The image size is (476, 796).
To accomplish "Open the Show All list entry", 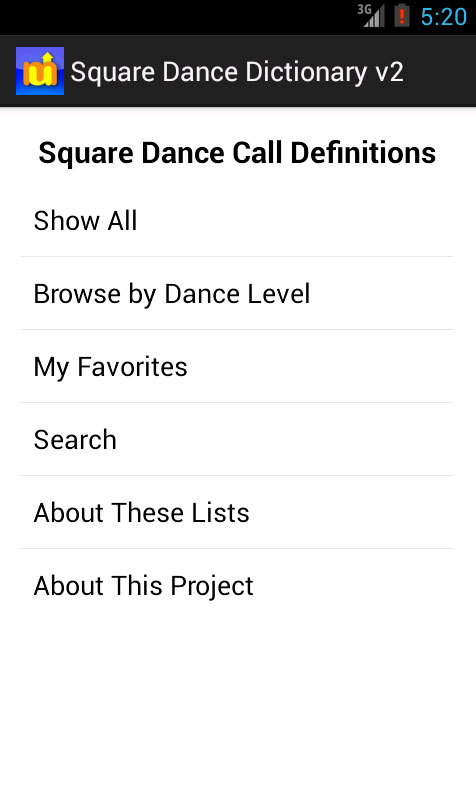I will point(237,220).
